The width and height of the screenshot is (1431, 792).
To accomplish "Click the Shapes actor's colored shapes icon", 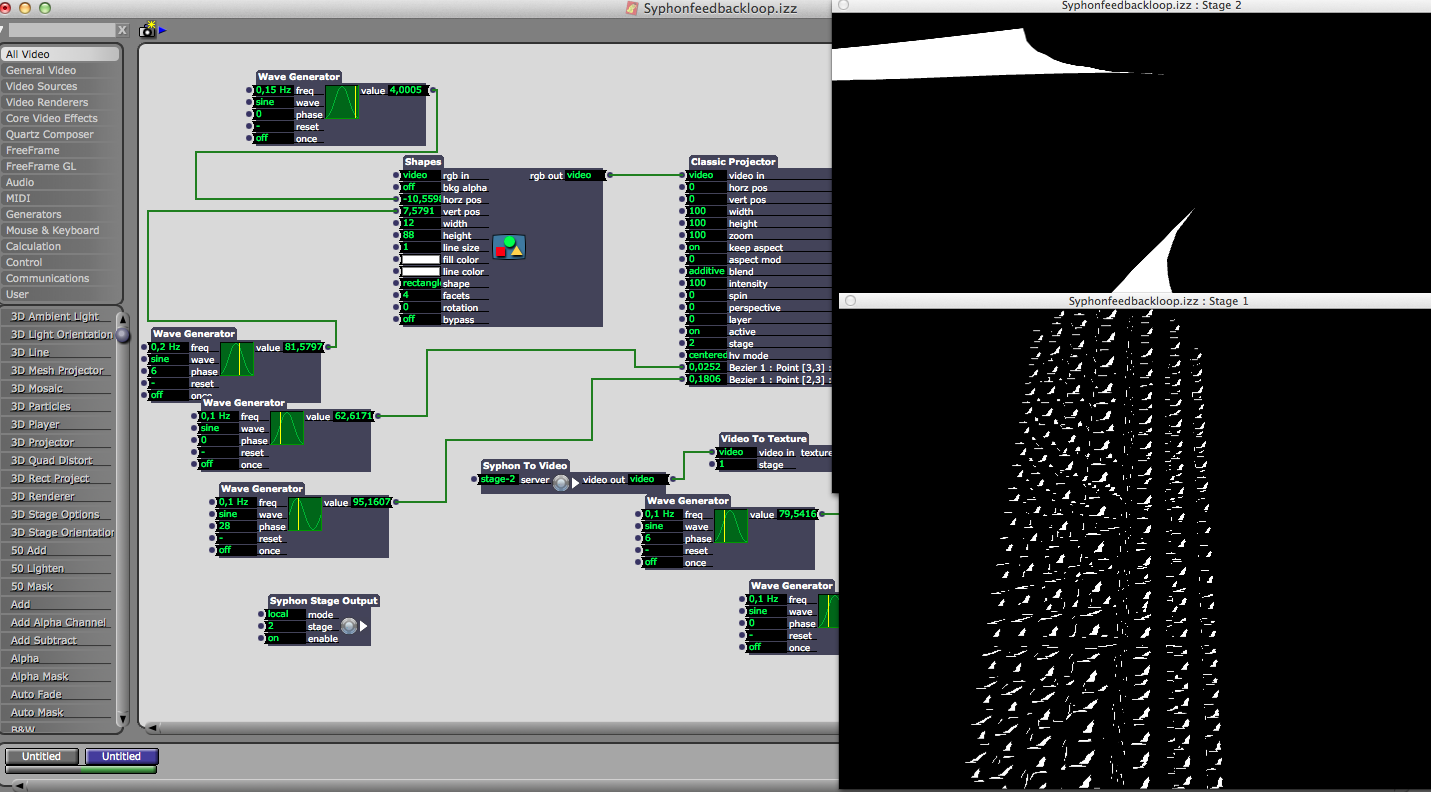I will [x=509, y=247].
